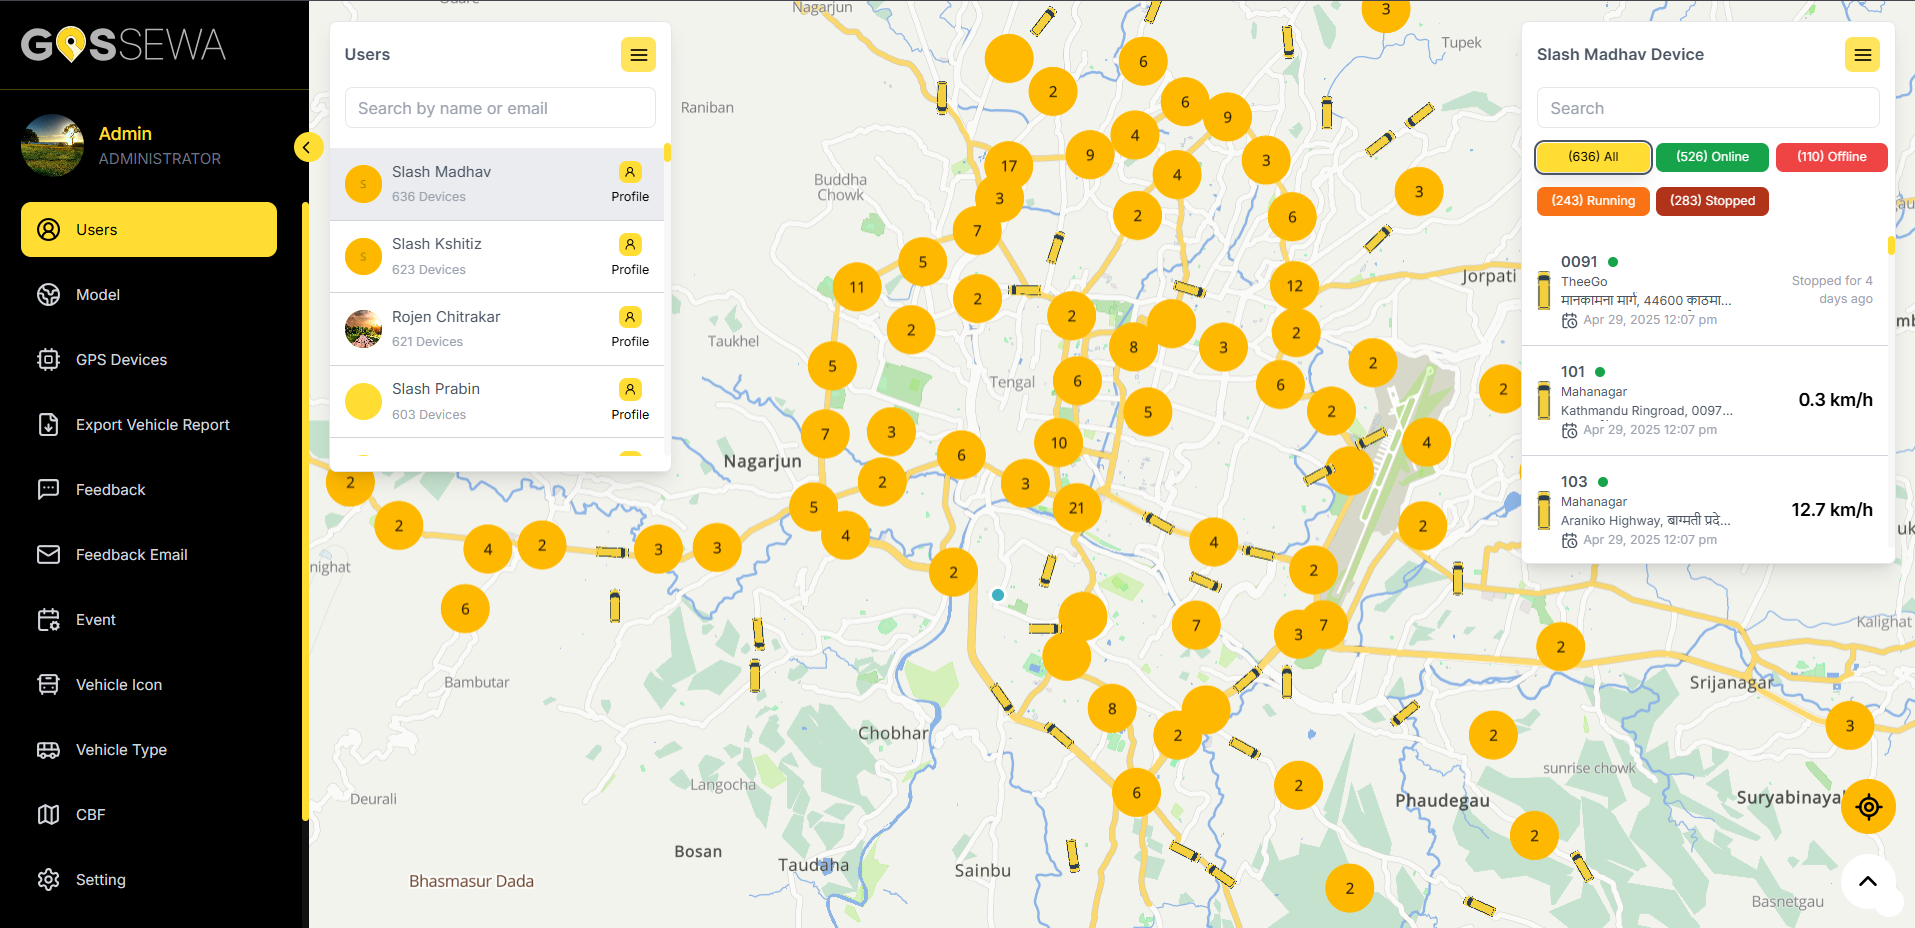Open map cluster marker 11
The width and height of the screenshot is (1915, 928).
tap(857, 287)
